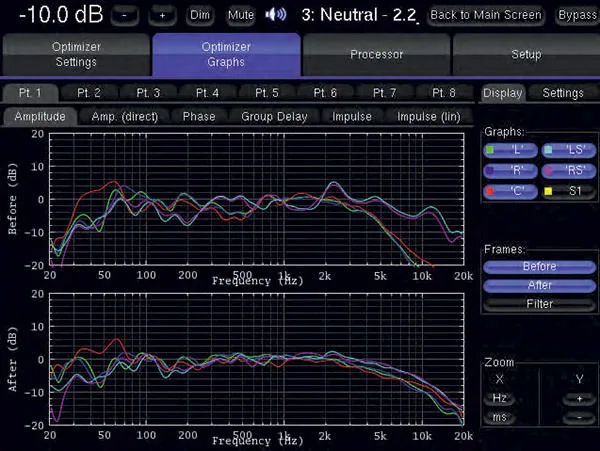
Task: Toggle the 'L' channel graph
Action: point(510,150)
